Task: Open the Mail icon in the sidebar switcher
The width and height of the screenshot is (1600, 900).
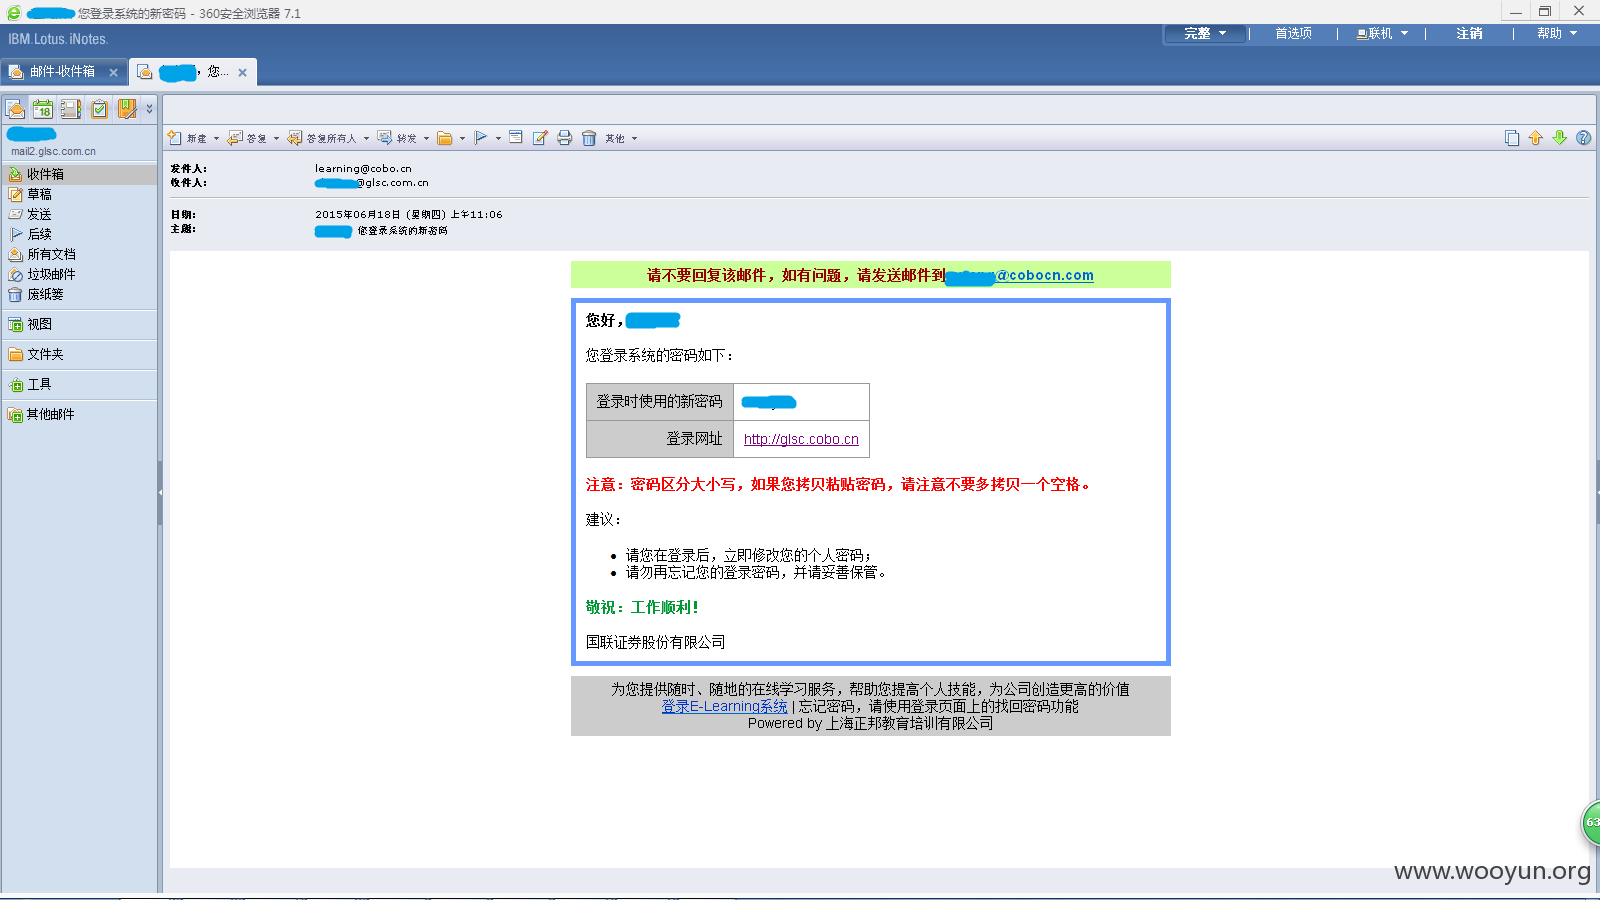Action: (15, 109)
